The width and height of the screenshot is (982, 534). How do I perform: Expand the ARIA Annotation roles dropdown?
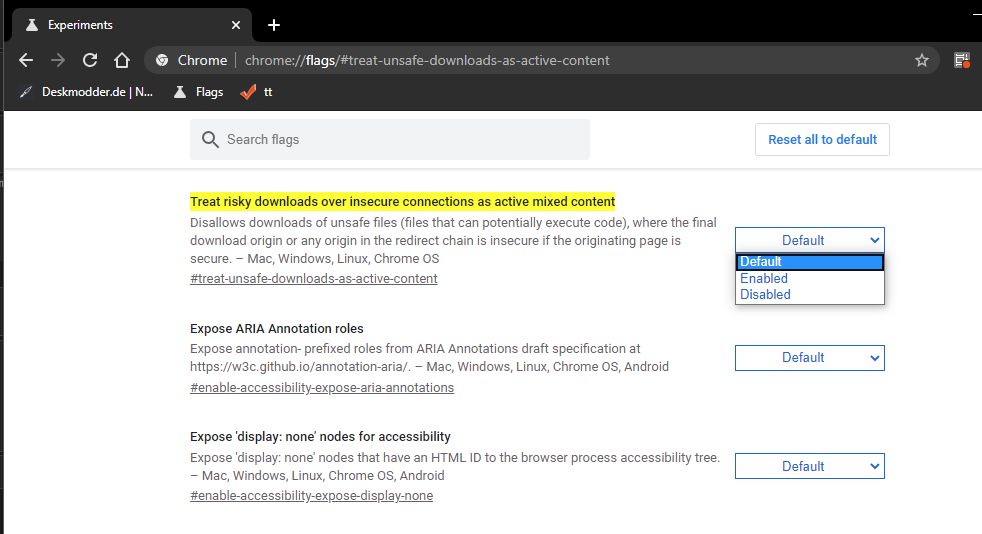pyautogui.click(x=809, y=357)
